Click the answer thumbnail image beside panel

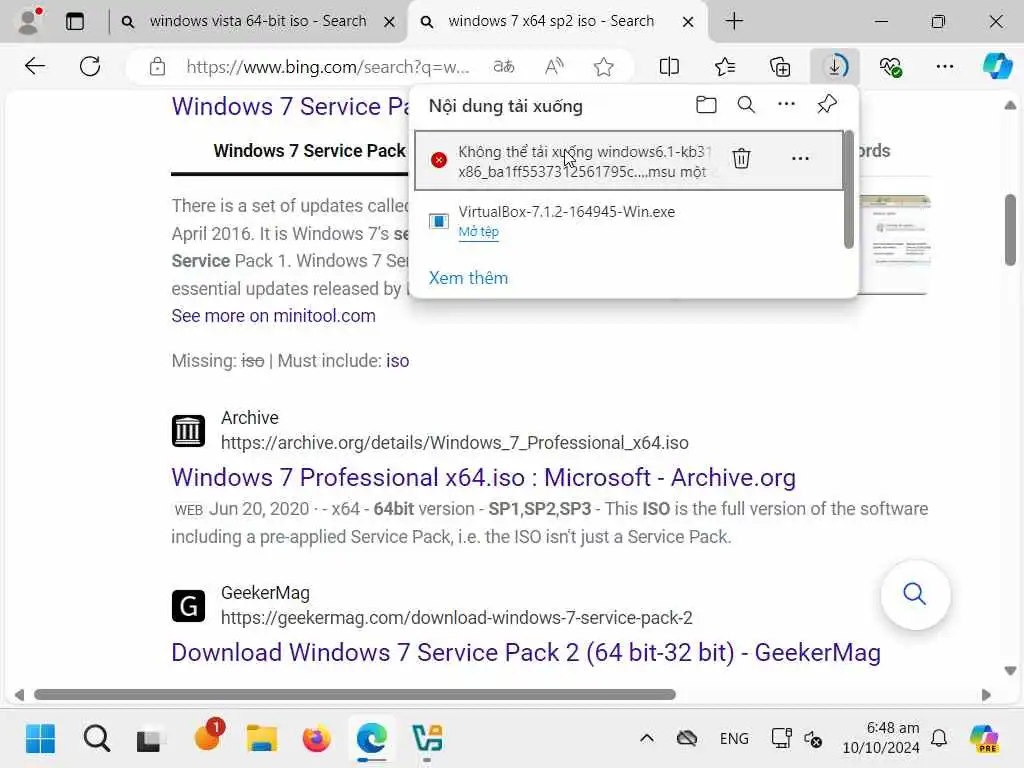[895, 244]
